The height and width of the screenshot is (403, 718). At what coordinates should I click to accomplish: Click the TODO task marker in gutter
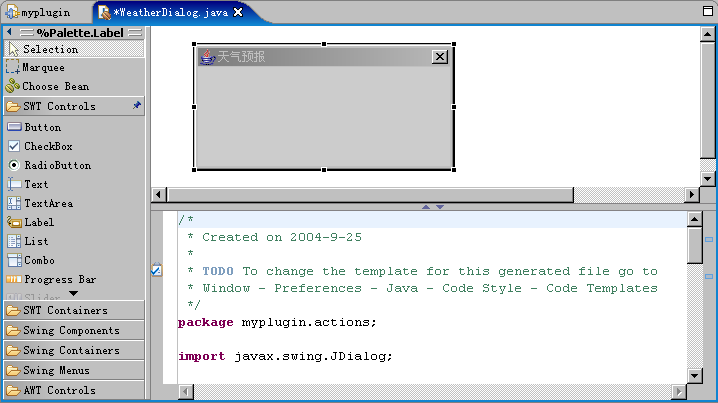tap(157, 270)
